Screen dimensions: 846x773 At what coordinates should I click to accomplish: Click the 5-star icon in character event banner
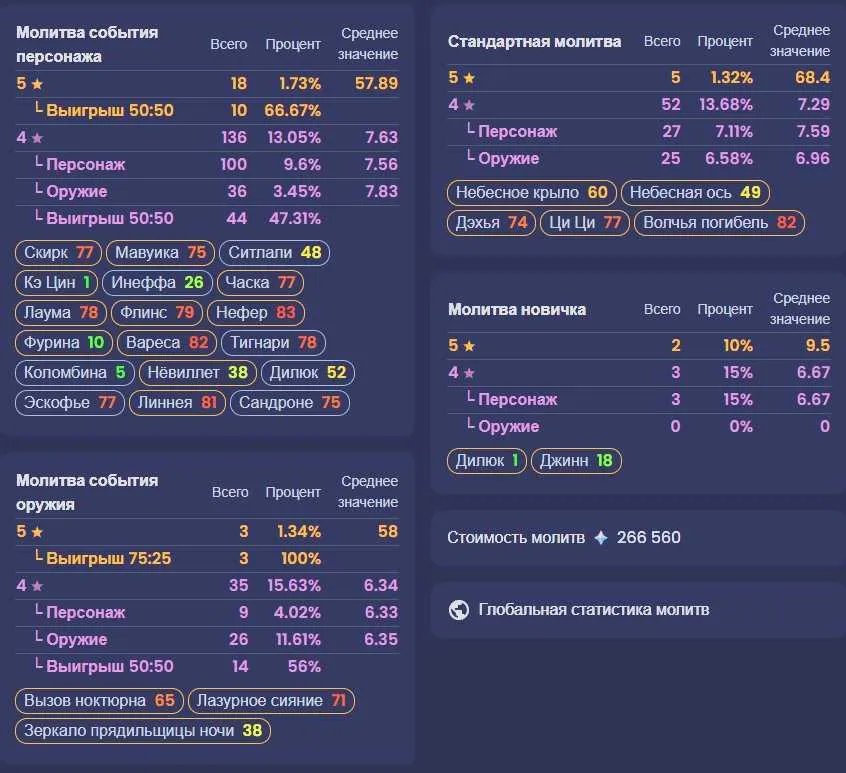37,84
